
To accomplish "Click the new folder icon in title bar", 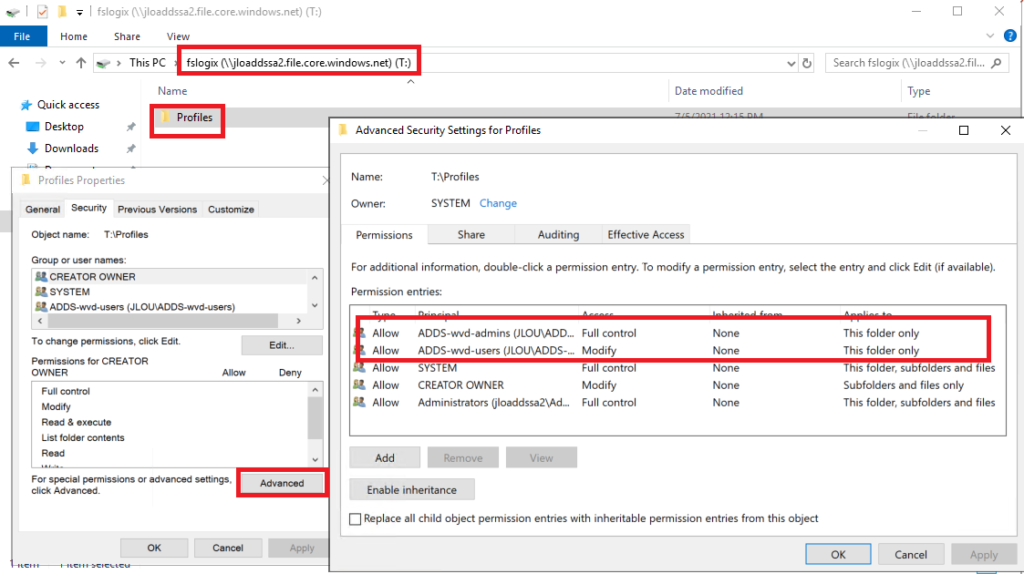I will pos(62,11).
